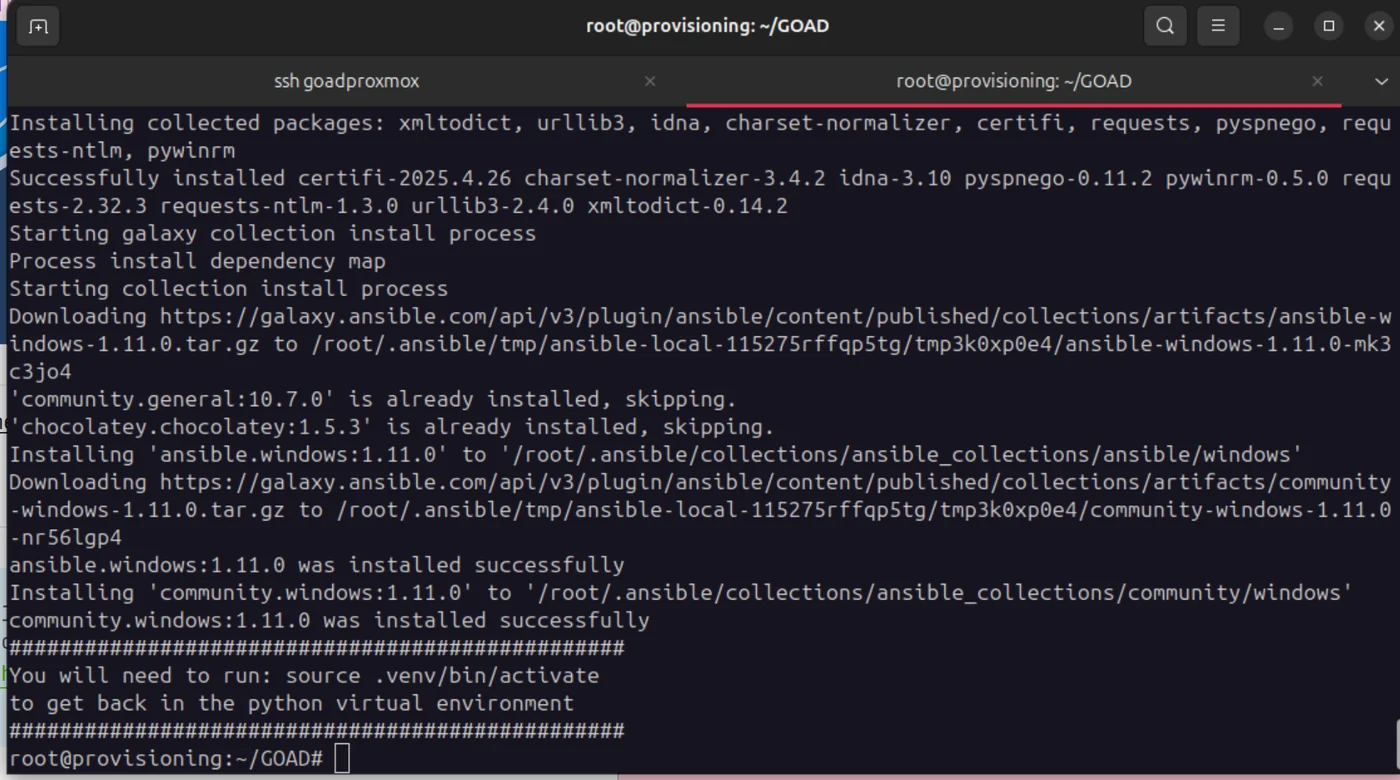This screenshot has height=780, width=1400.
Task: Switch to the ssh goadproxmox tab
Action: click(346, 81)
